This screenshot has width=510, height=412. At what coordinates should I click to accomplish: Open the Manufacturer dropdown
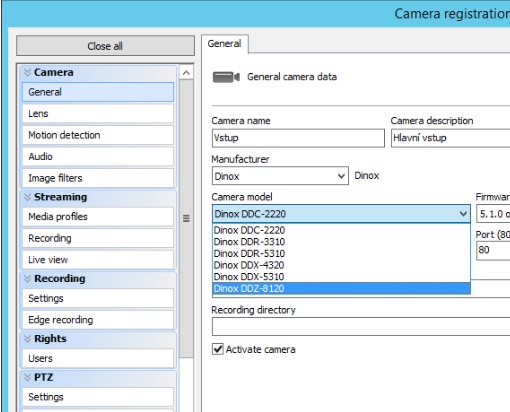(280, 176)
